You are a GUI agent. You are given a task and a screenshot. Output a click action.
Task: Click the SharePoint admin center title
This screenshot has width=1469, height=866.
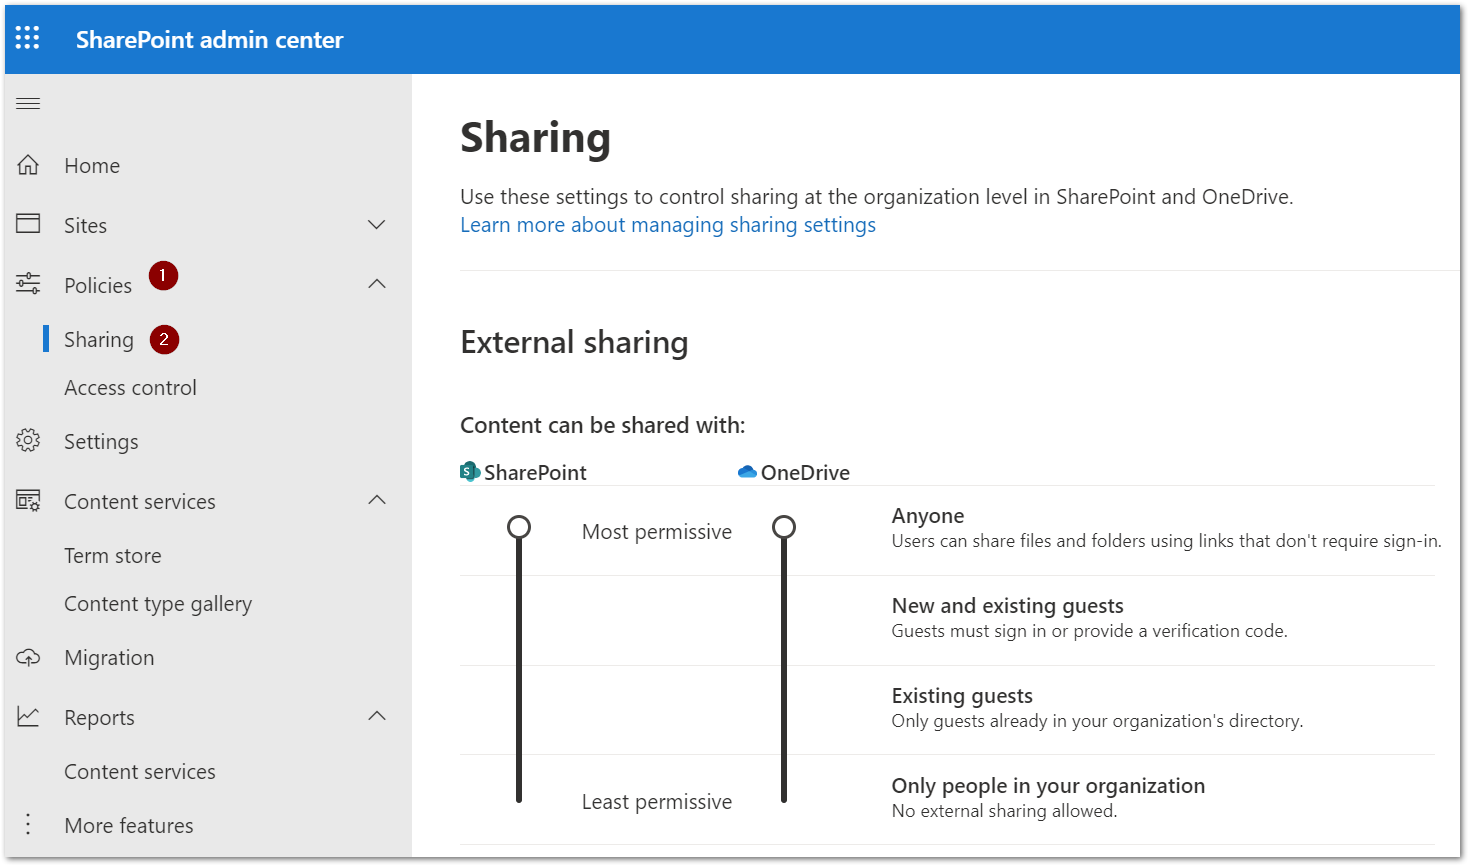click(x=209, y=40)
